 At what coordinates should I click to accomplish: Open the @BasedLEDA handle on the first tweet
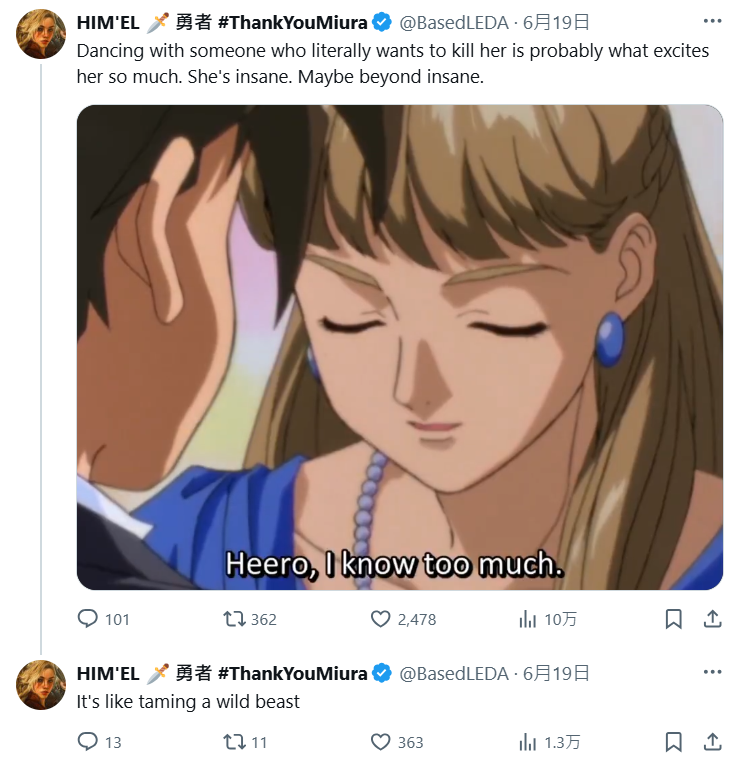[454, 21]
